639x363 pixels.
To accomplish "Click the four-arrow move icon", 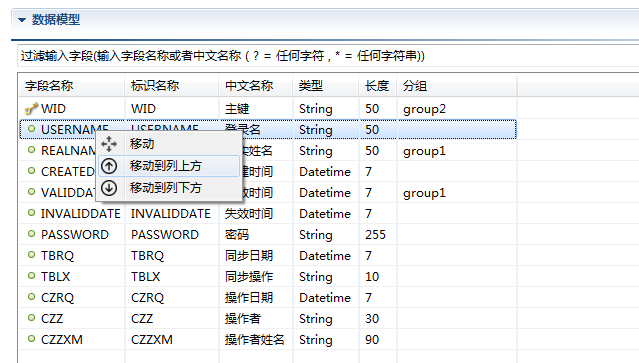I will click(109, 144).
